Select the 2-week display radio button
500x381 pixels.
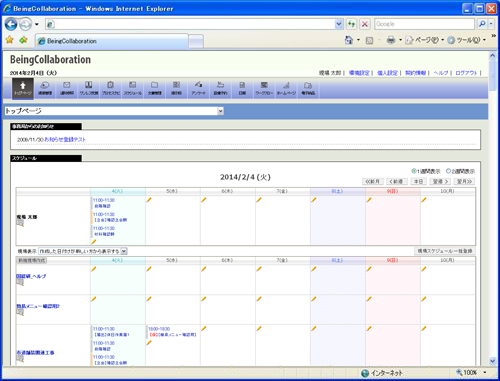449,171
